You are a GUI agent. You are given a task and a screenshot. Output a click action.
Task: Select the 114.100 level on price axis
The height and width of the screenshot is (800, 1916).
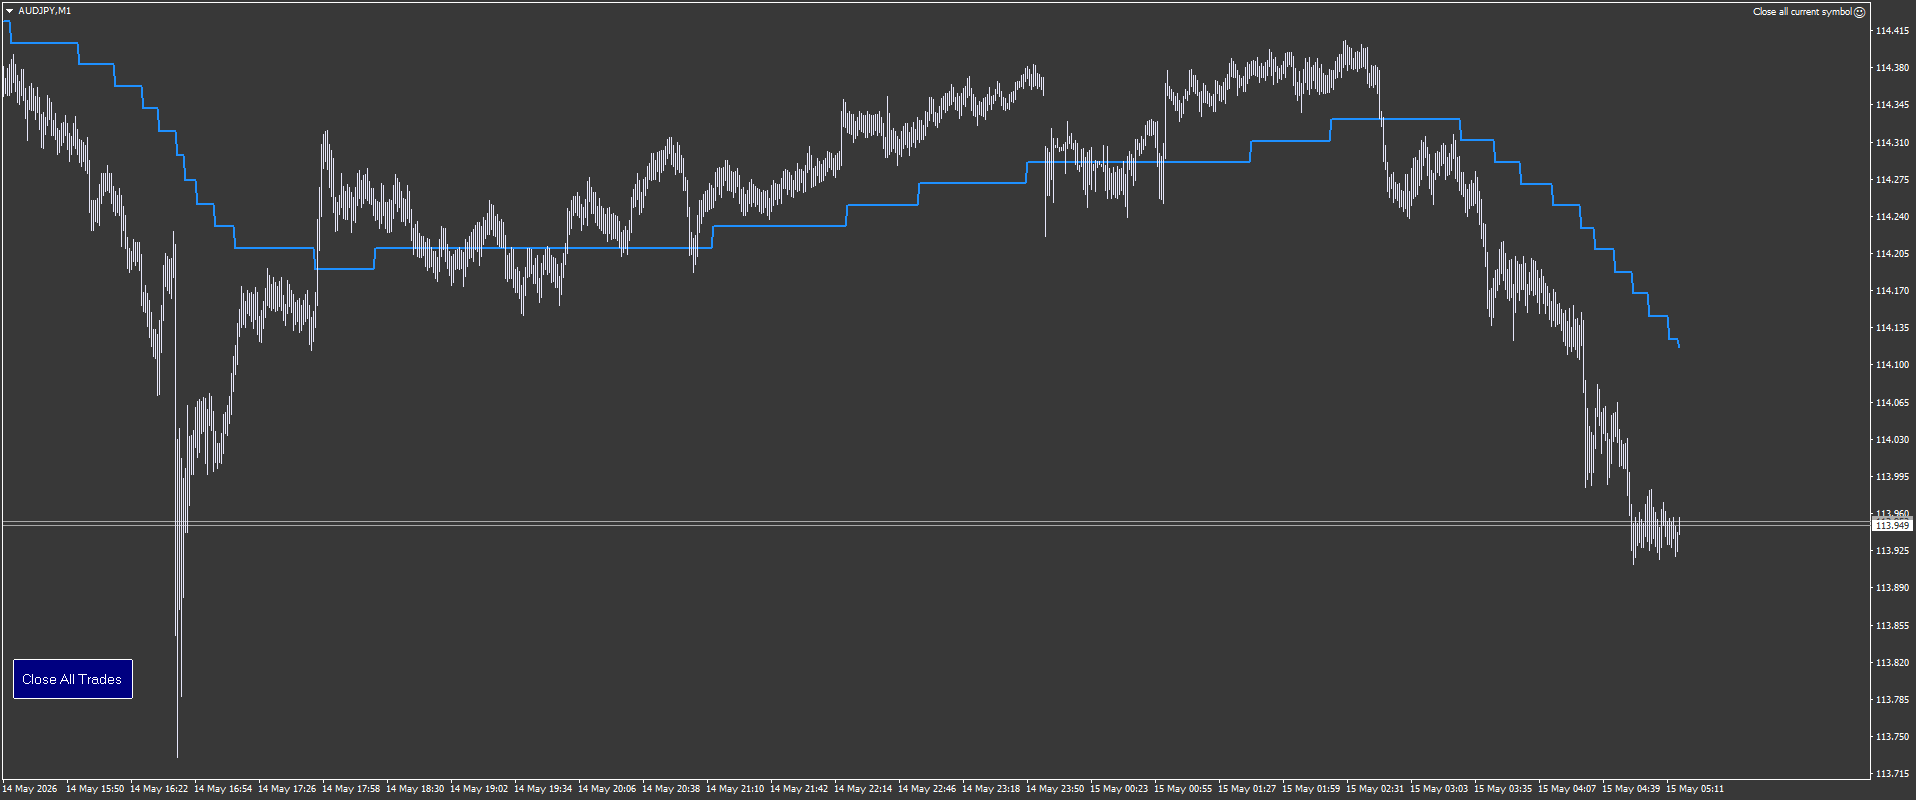tap(1892, 365)
